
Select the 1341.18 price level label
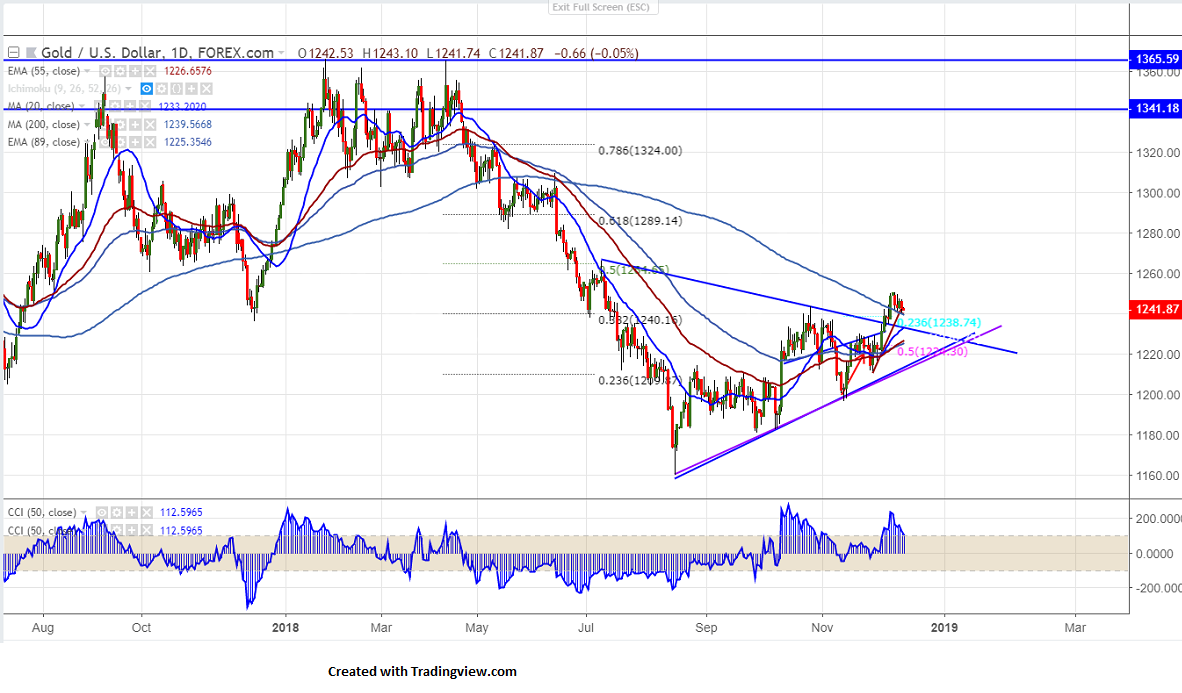(x=1154, y=108)
